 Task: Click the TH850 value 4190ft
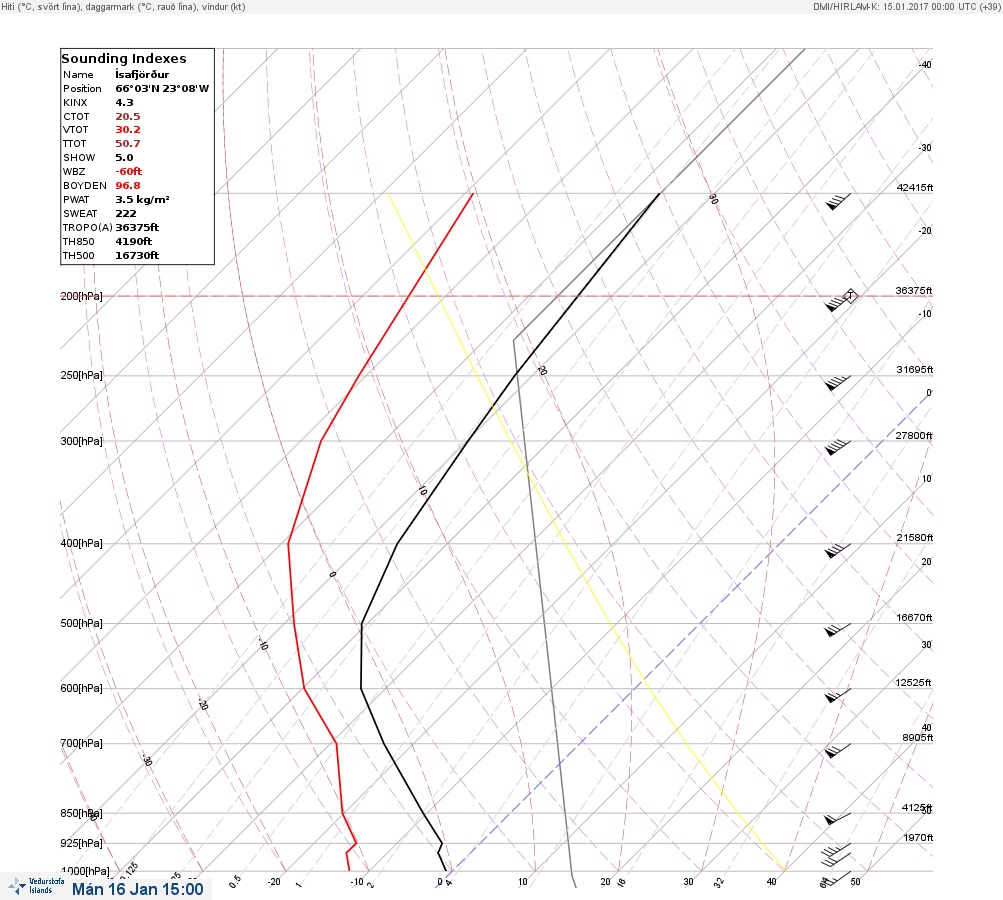tap(134, 242)
